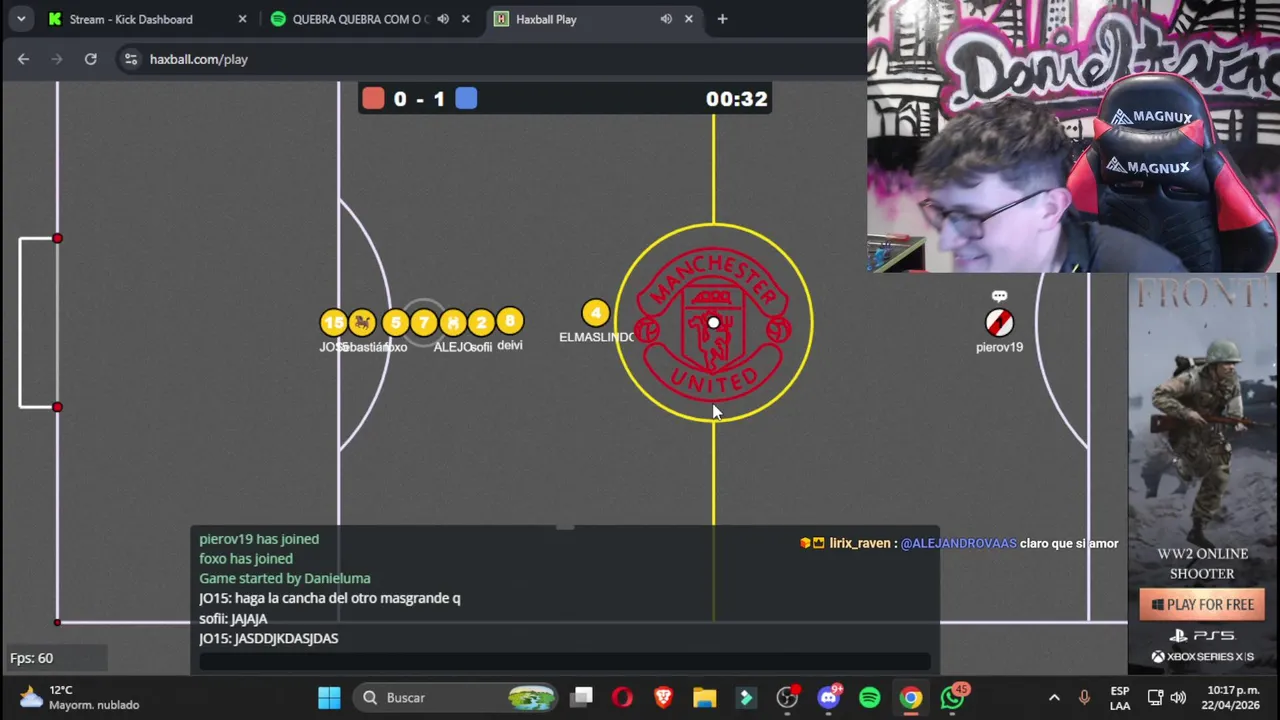Open Discord from taskbar
This screenshot has width=1280, height=720.
[829, 697]
